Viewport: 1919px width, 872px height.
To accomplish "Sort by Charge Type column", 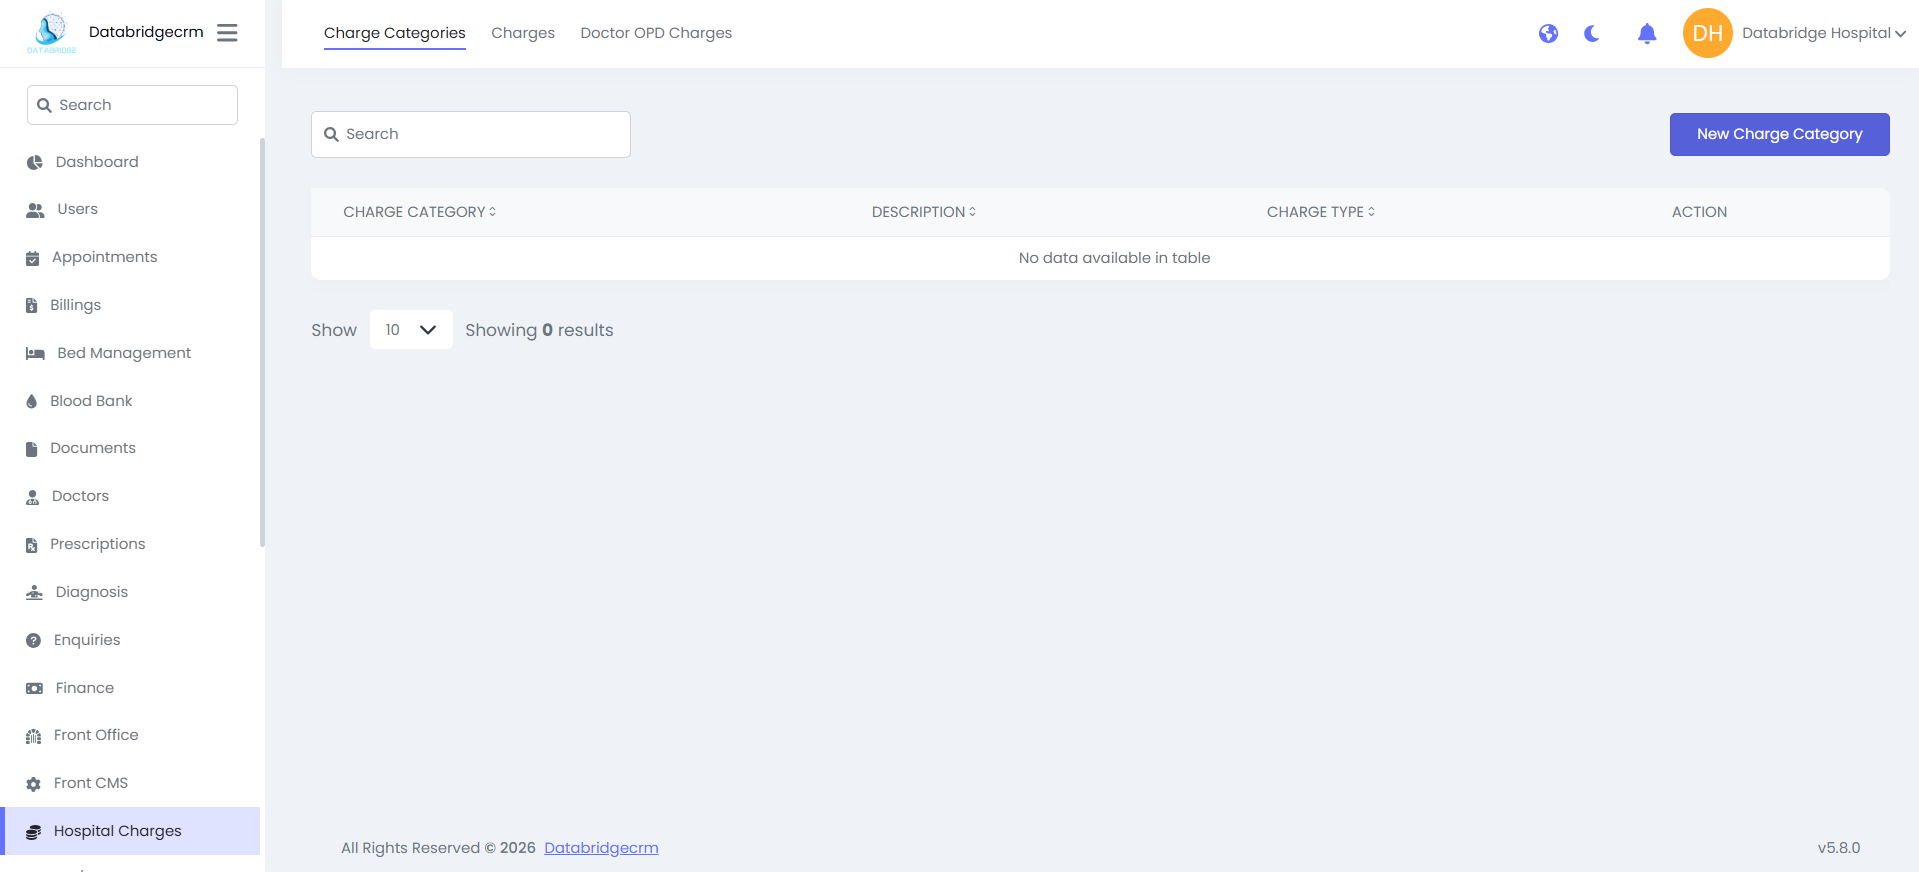I will click(x=1321, y=212).
